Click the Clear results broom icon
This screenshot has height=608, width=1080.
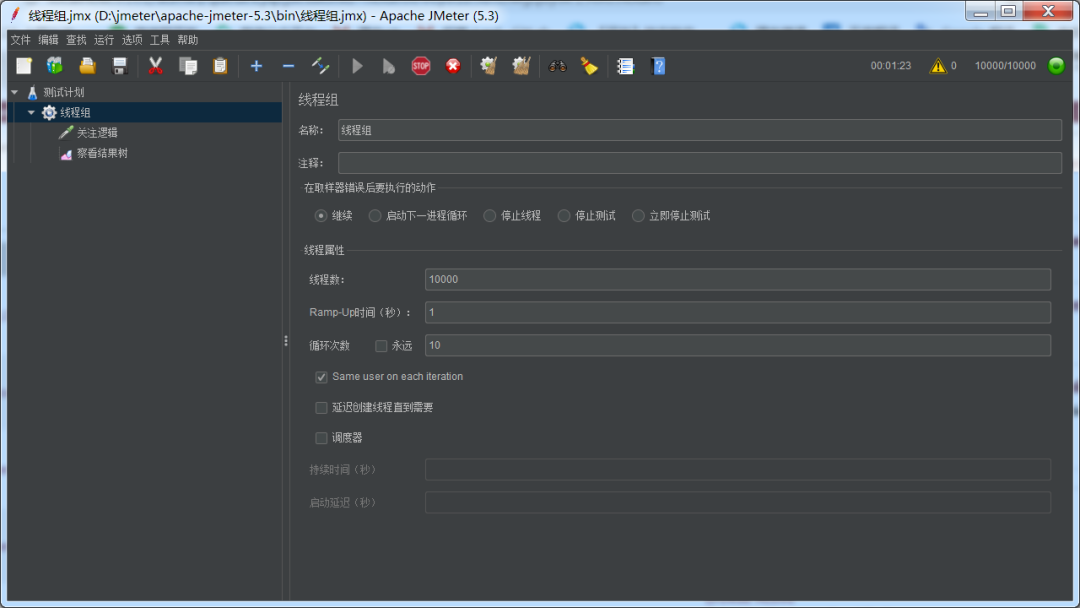489,66
